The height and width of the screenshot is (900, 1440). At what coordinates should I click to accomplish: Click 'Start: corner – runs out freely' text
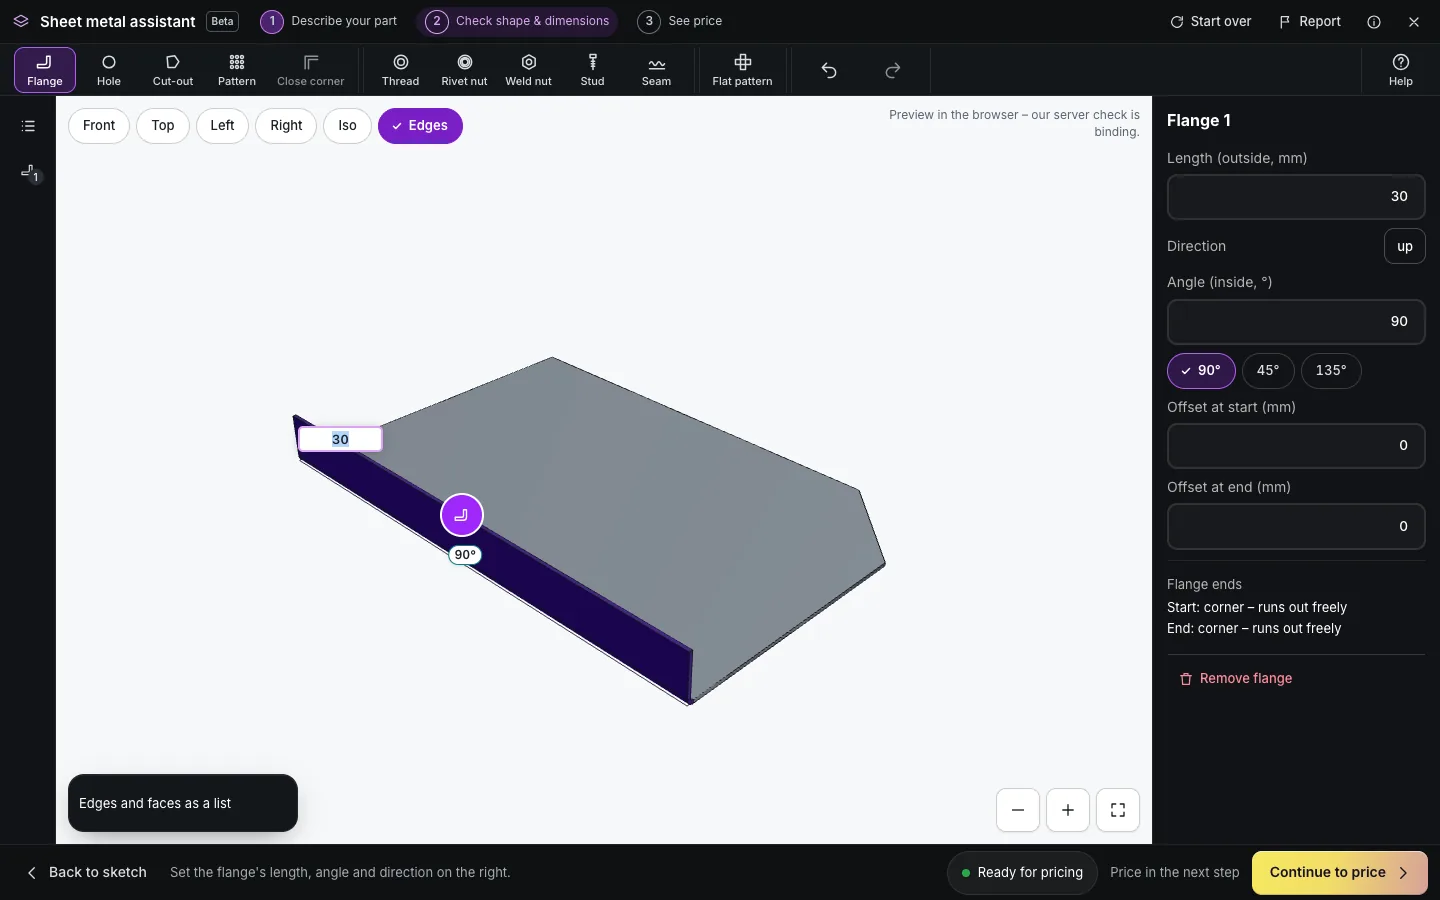coord(1257,607)
